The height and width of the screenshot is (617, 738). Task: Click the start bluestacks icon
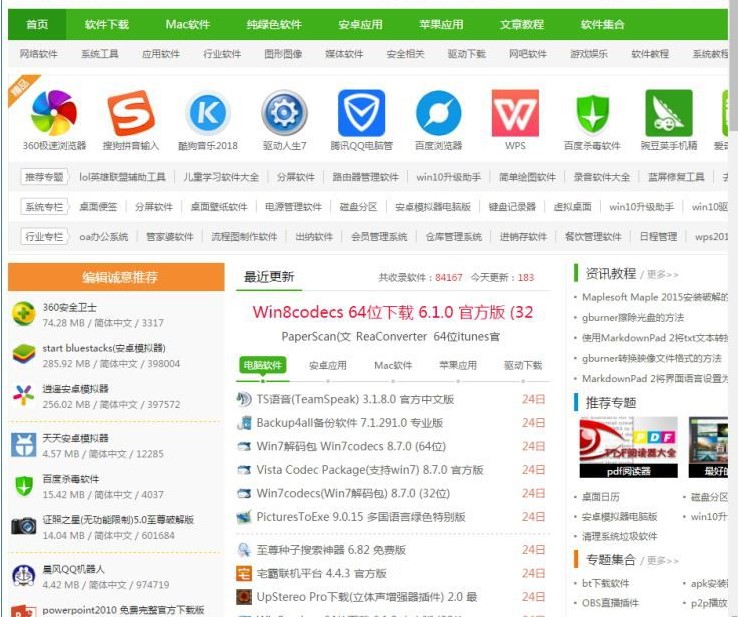[x=24, y=354]
